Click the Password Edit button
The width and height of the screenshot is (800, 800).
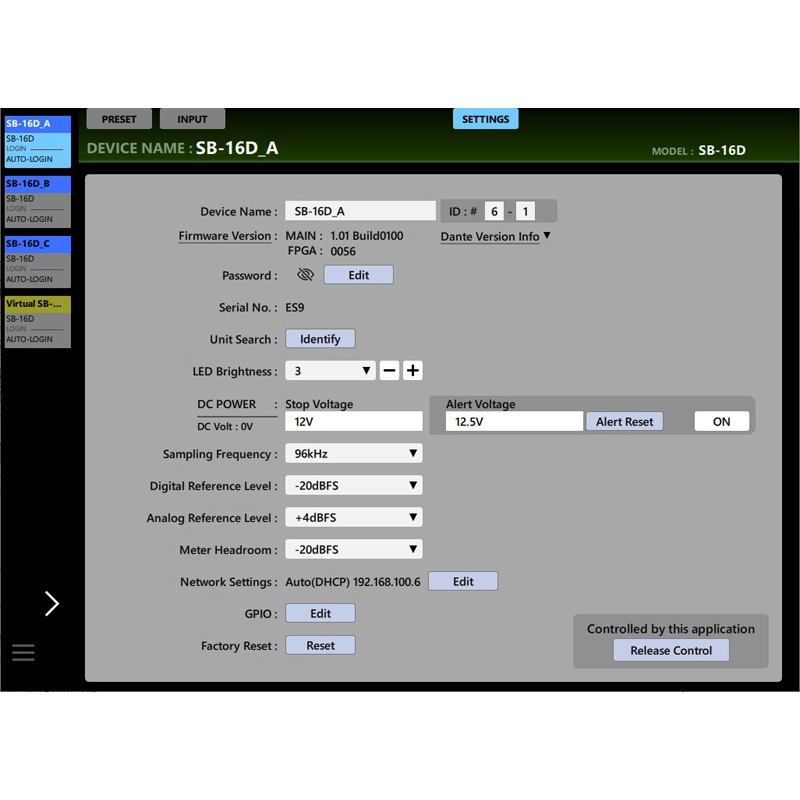[x=358, y=275]
